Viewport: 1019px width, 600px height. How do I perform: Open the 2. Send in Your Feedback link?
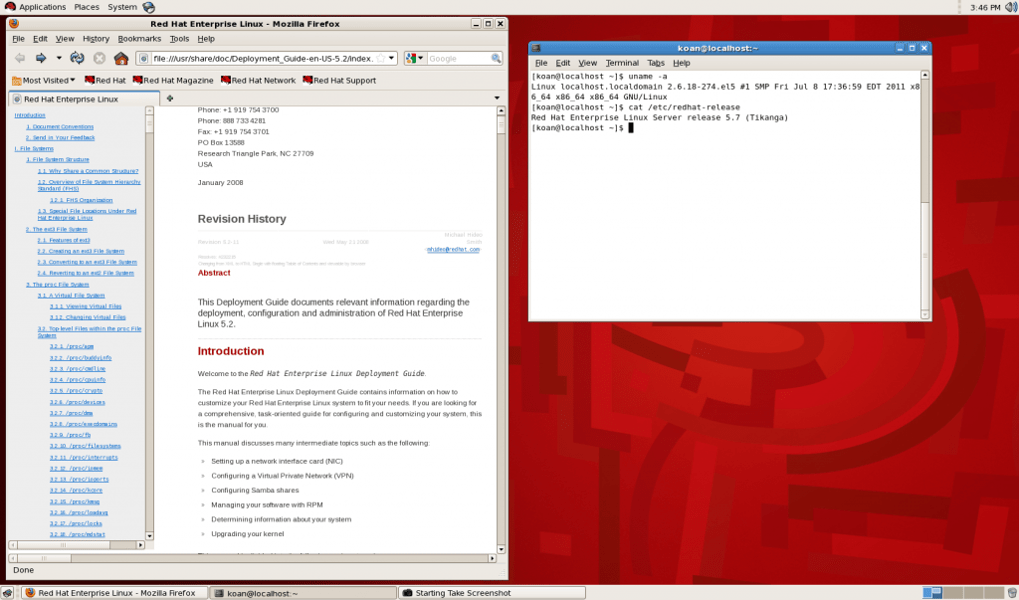tap(60, 138)
